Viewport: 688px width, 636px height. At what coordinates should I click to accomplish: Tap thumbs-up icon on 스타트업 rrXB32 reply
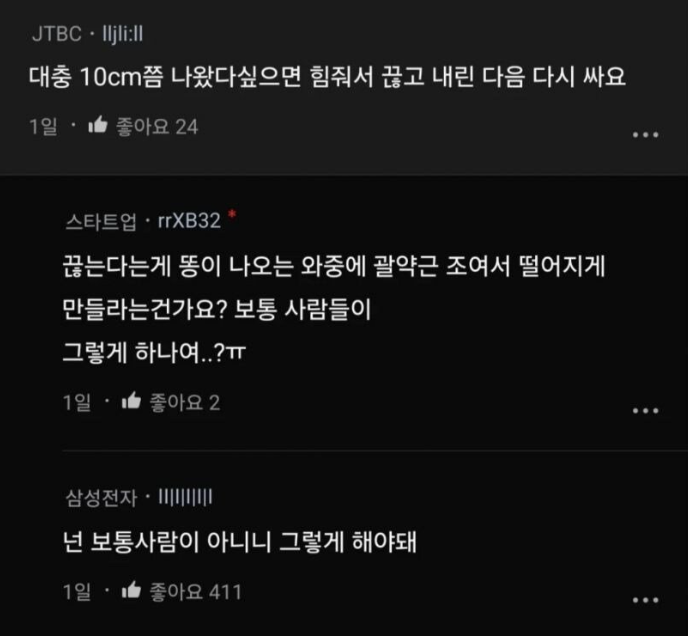pyautogui.click(x=131, y=401)
